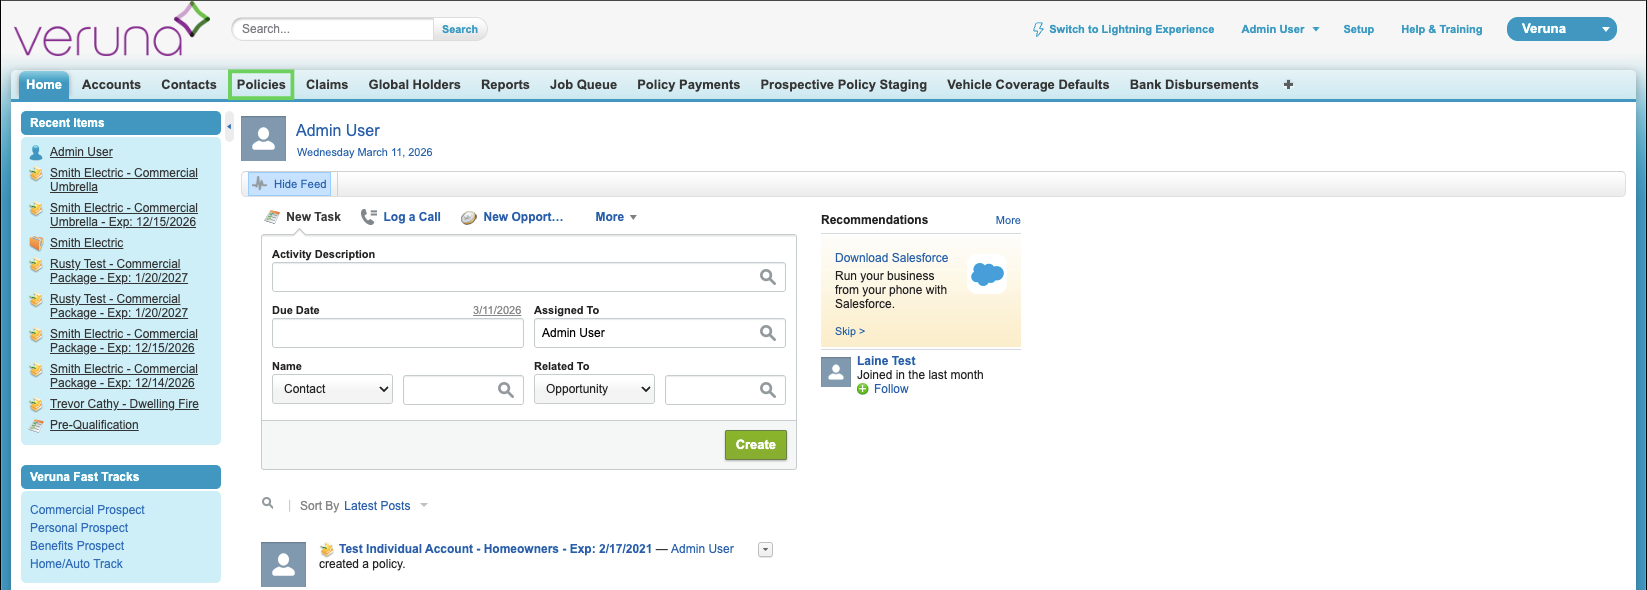Open Benefits Prospect fast track
The height and width of the screenshot is (590, 1647).
point(77,546)
